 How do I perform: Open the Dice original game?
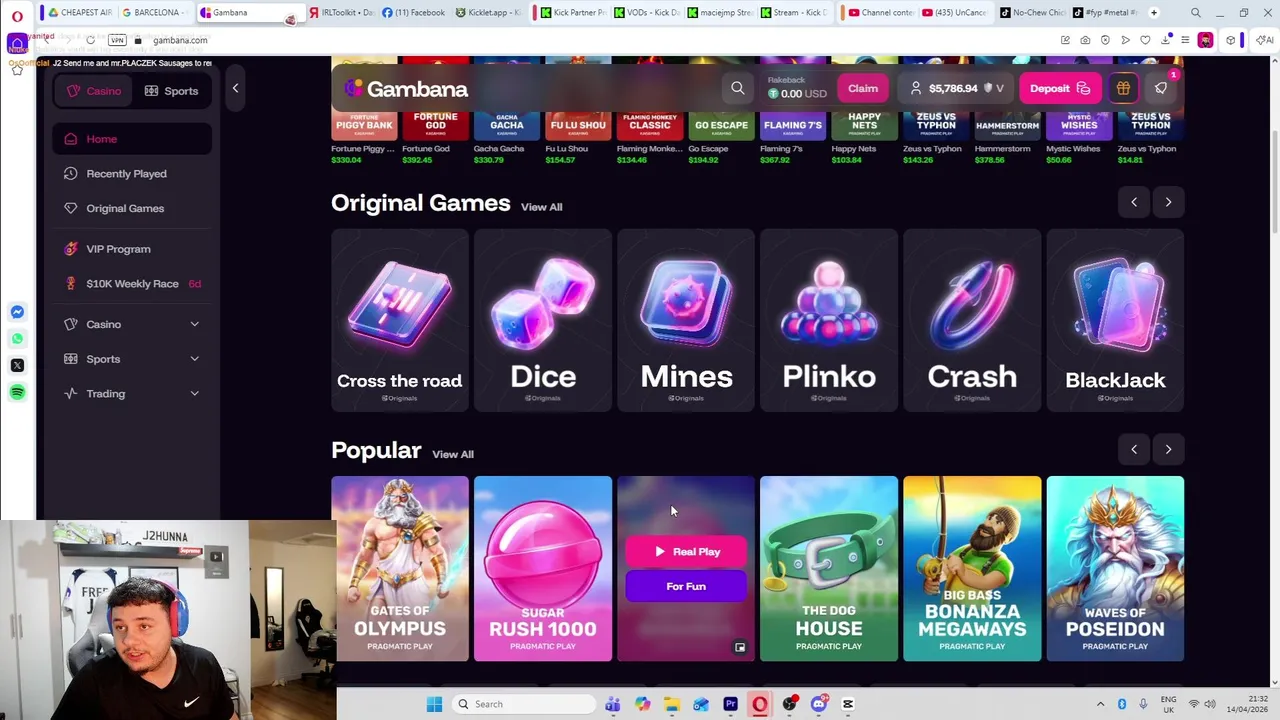pos(543,320)
